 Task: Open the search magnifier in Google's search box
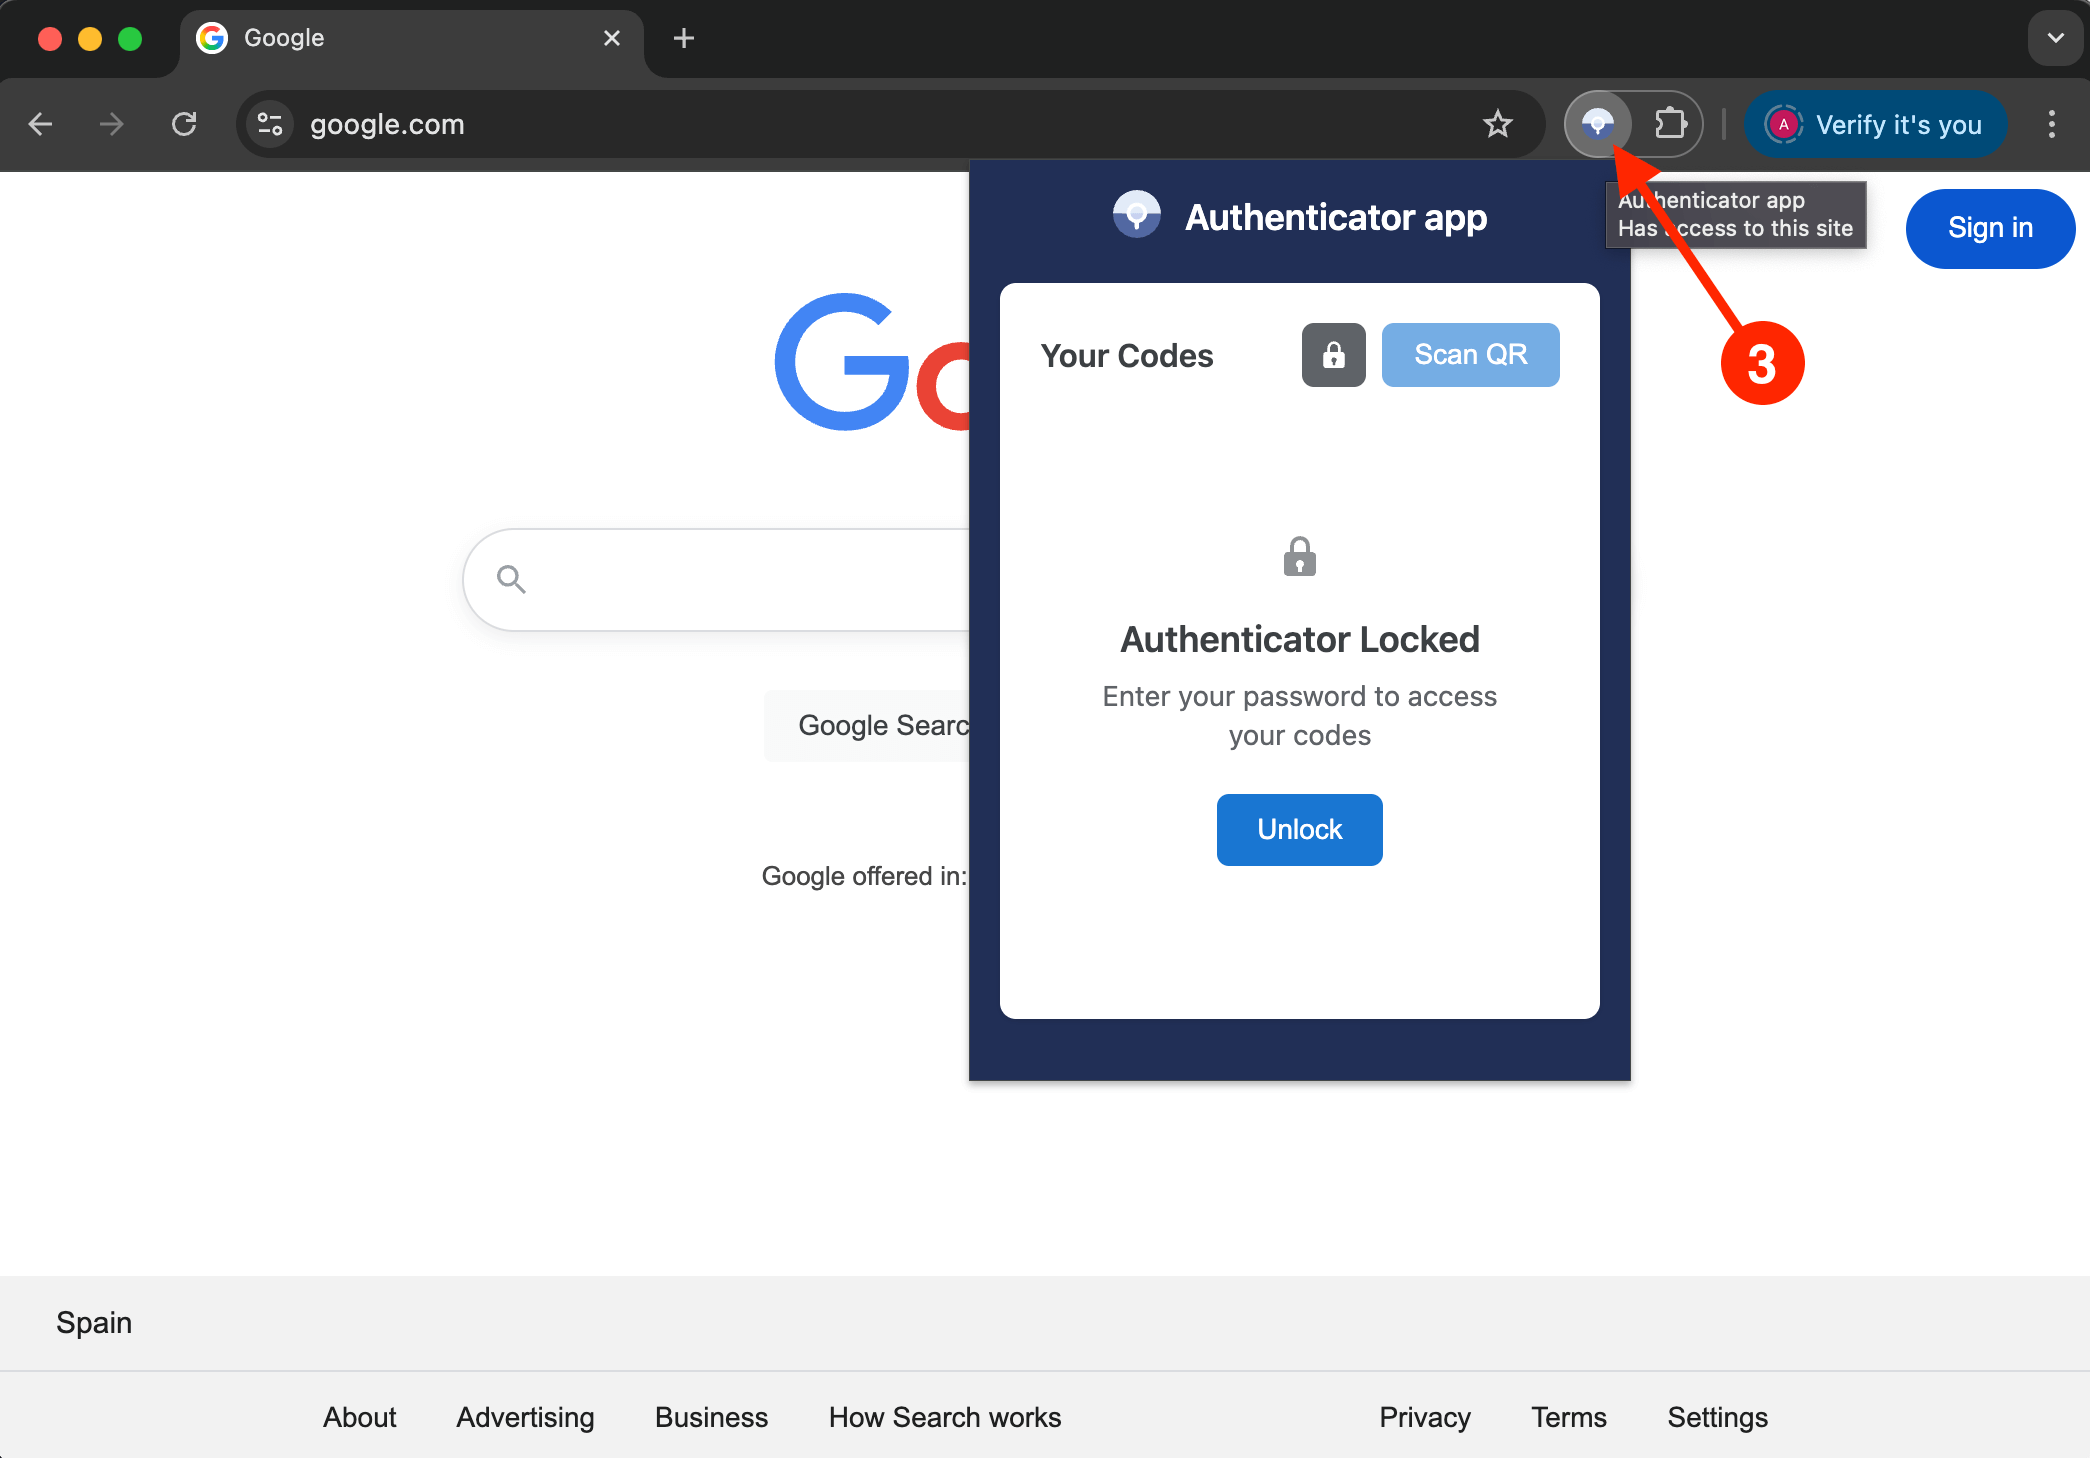click(x=510, y=579)
